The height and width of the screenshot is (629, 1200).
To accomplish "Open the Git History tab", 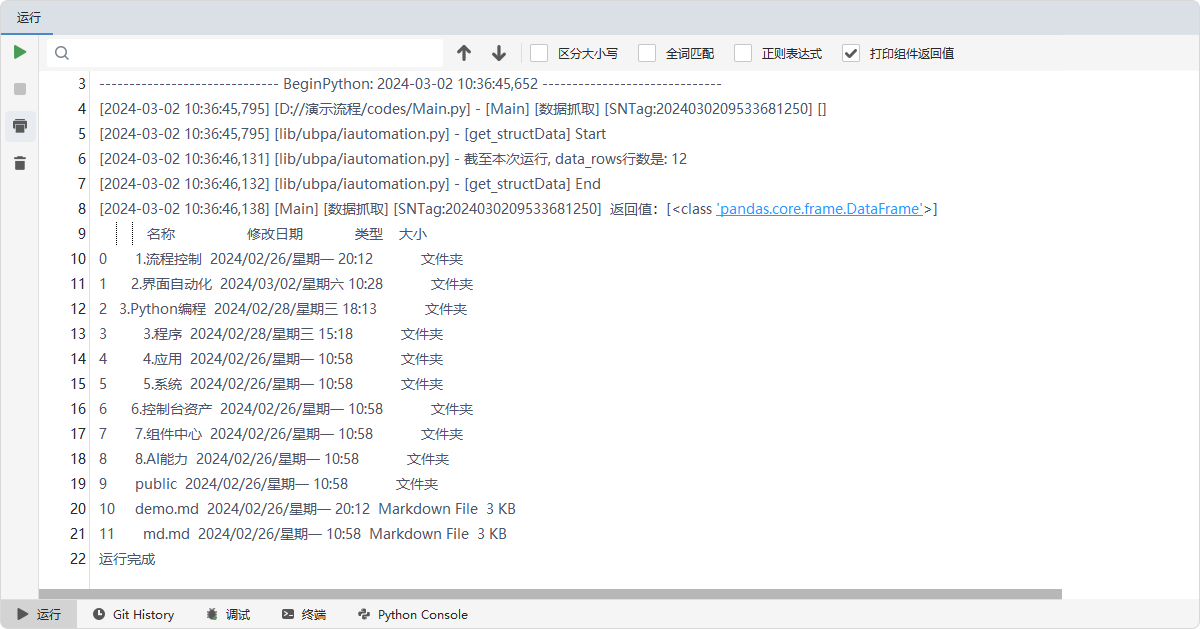I will 133,614.
